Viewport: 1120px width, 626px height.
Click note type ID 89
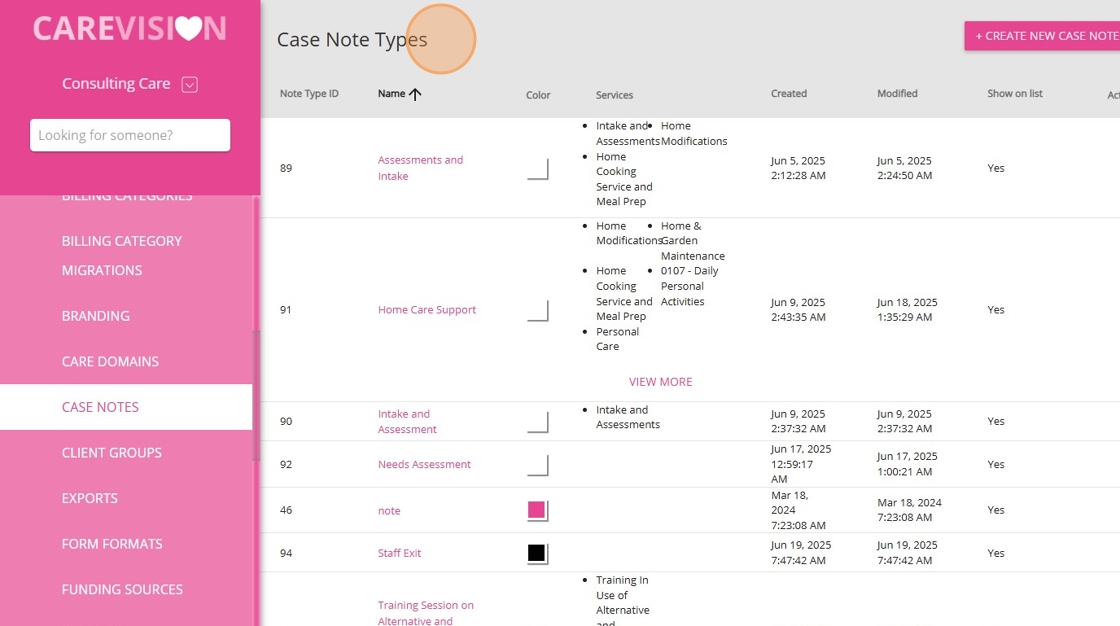[286, 168]
